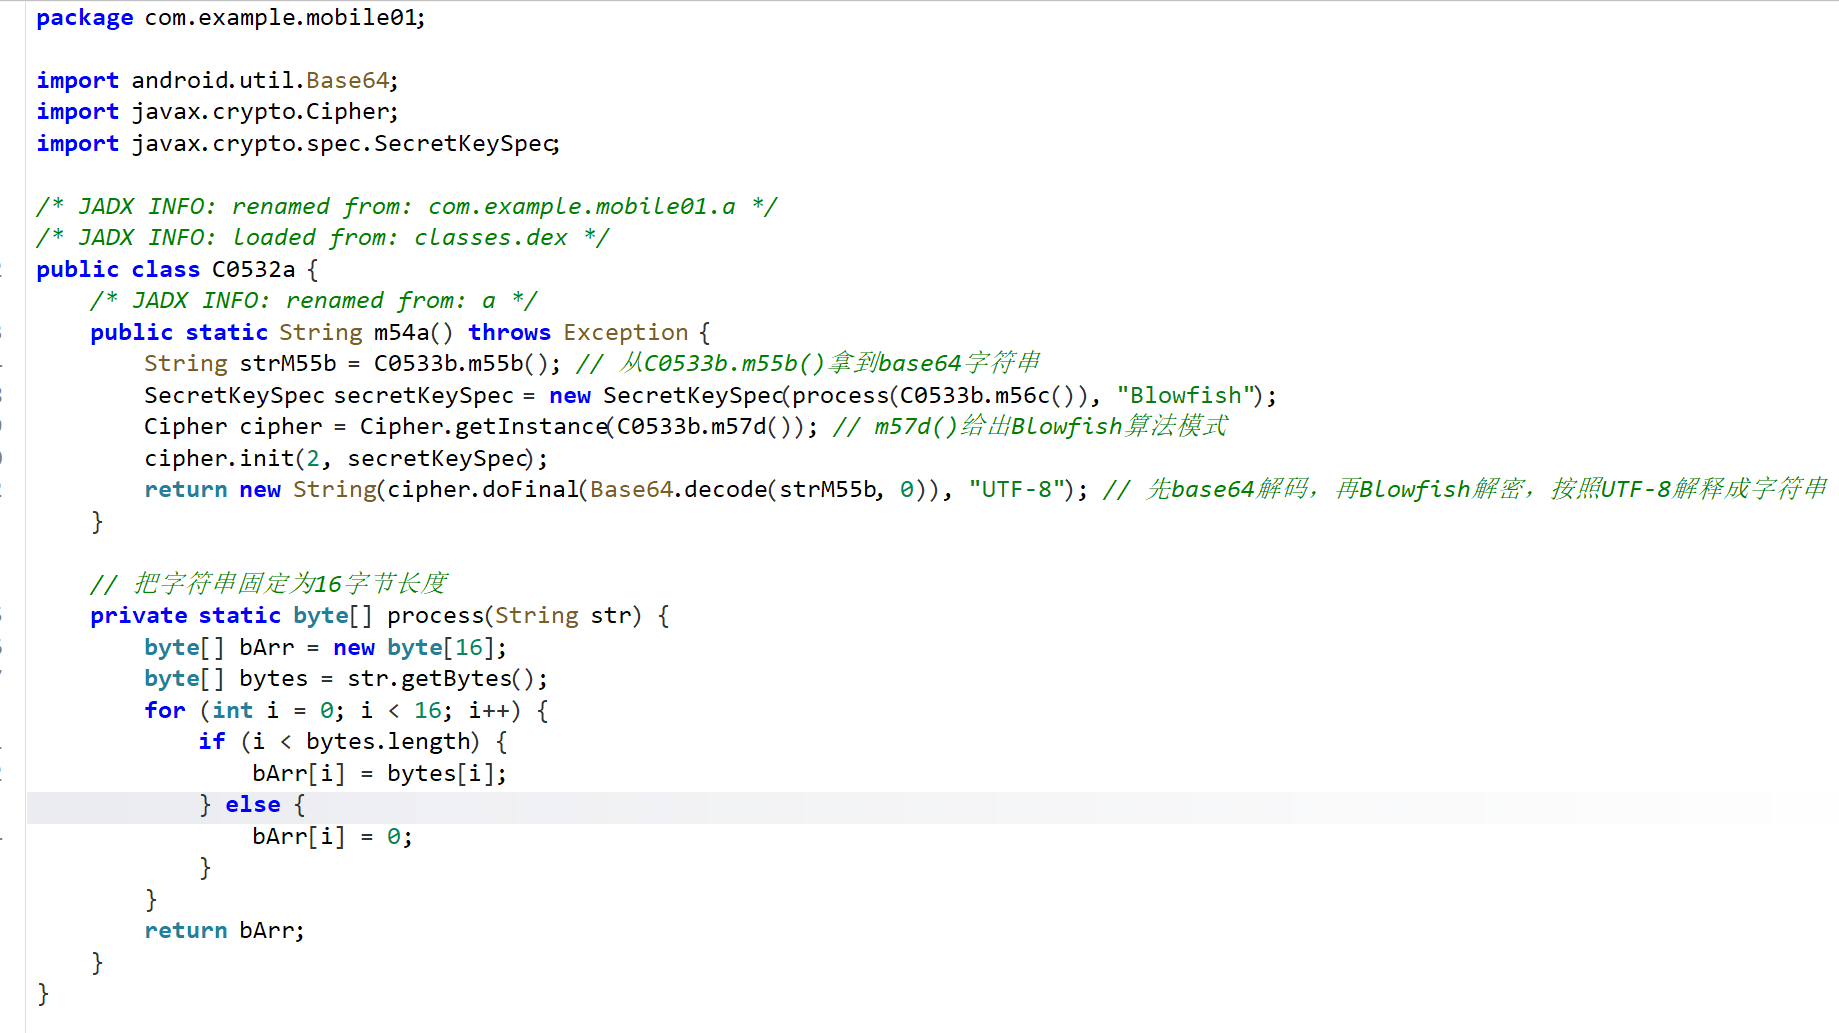1839x1033 pixels.
Task: Click the comment 'm57d()给出Blowfish算法模式'
Action: (1050, 426)
